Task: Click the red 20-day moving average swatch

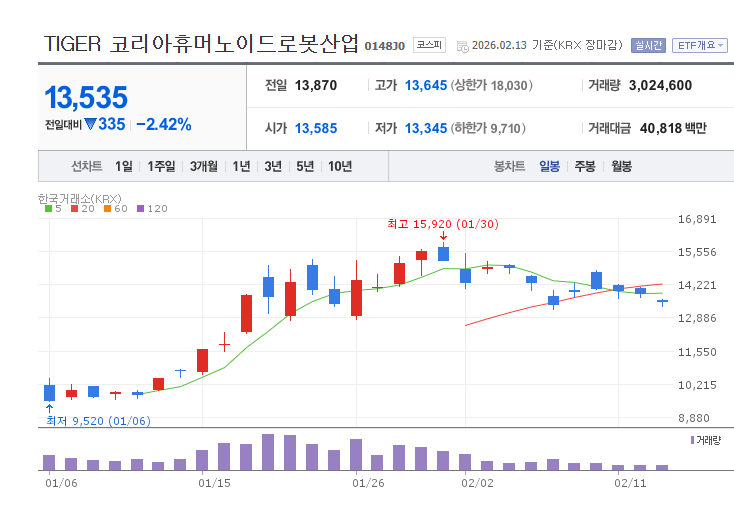Action: 74,209
